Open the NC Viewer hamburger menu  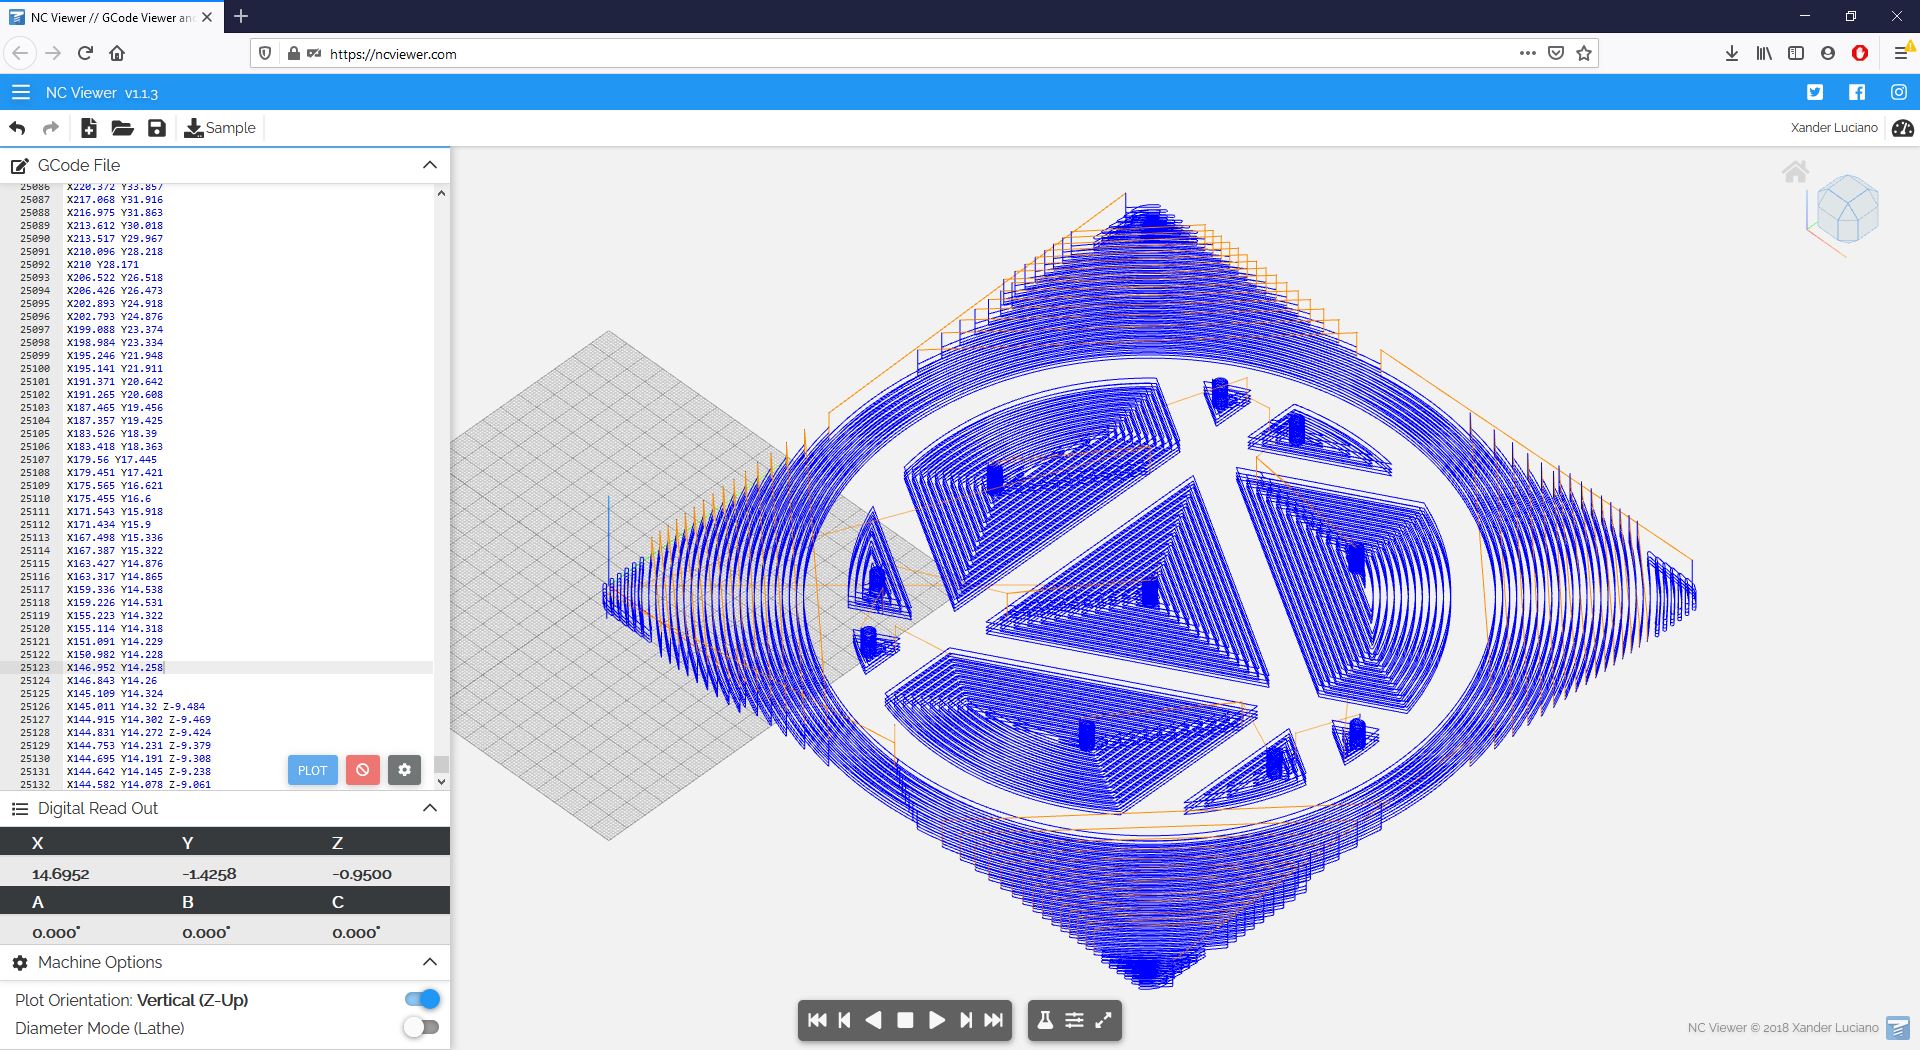point(20,92)
